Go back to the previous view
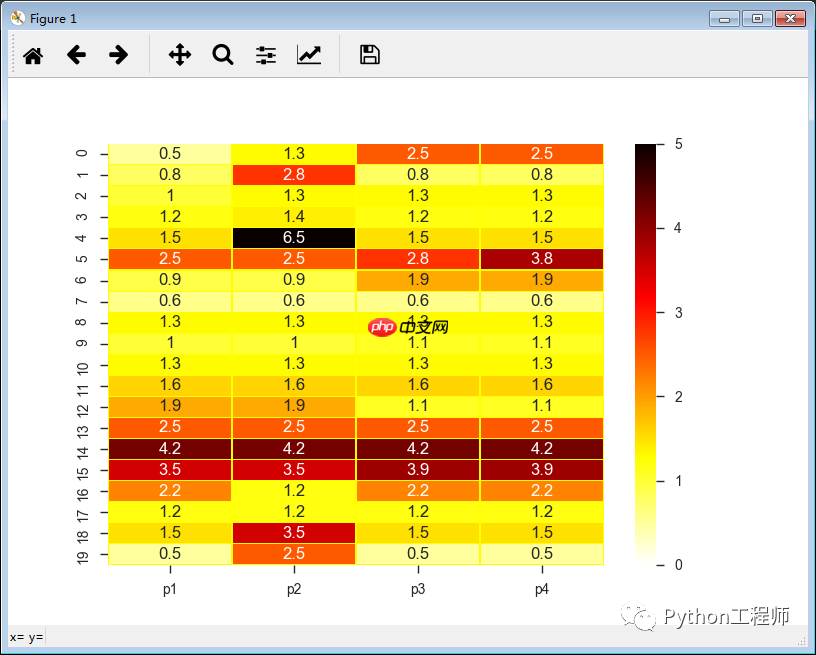 click(x=76, y=54)
